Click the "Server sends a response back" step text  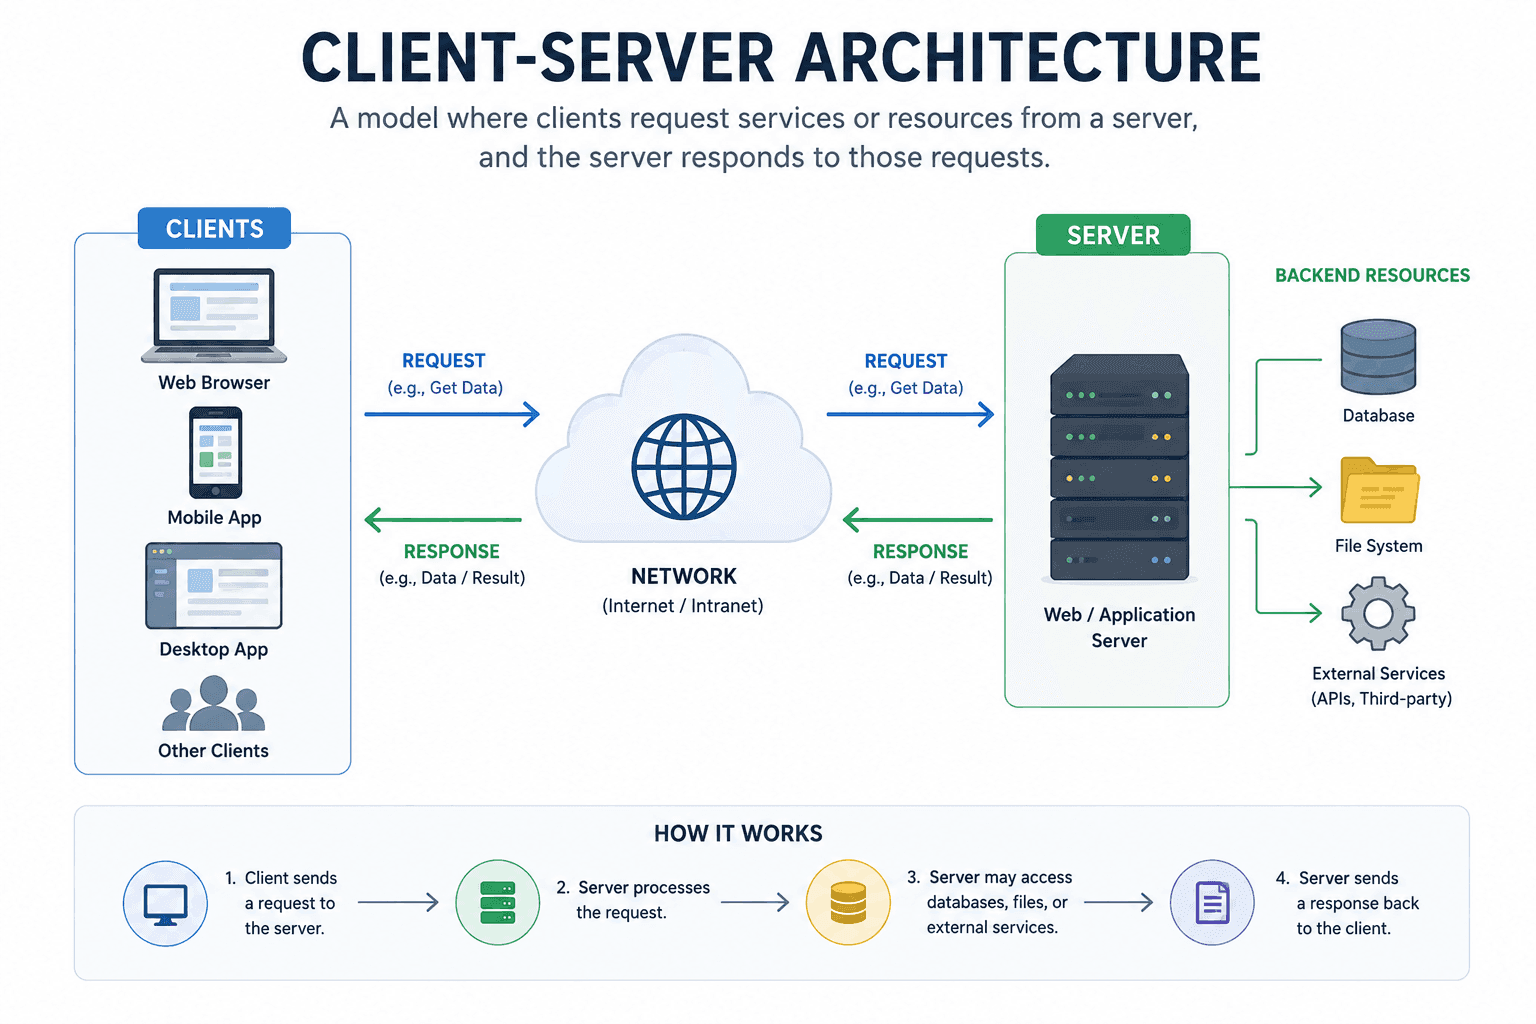coord(1347,903)
